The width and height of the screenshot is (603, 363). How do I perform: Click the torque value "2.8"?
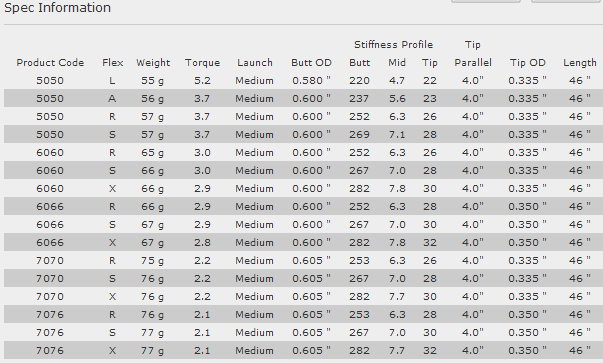coord(202,243)
